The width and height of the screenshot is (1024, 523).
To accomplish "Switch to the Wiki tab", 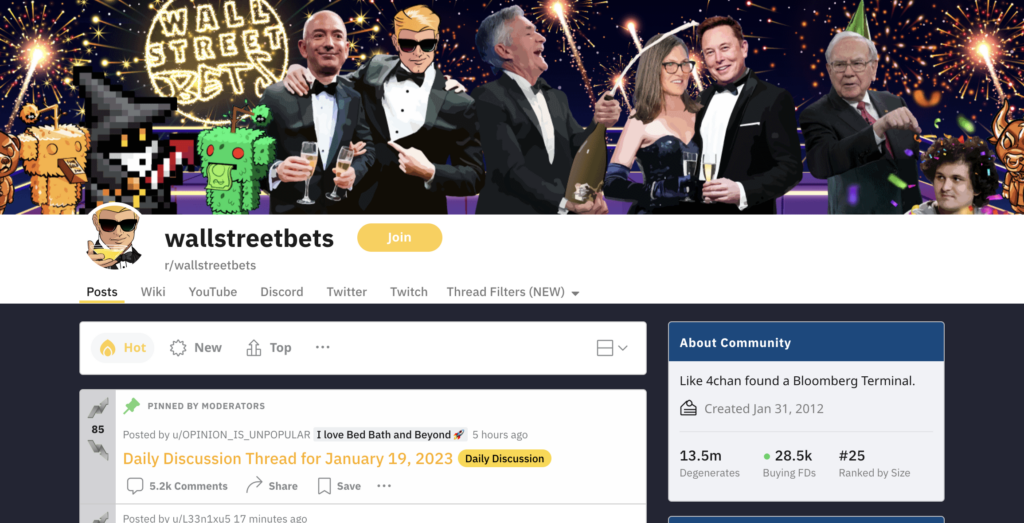I will 153,292.
